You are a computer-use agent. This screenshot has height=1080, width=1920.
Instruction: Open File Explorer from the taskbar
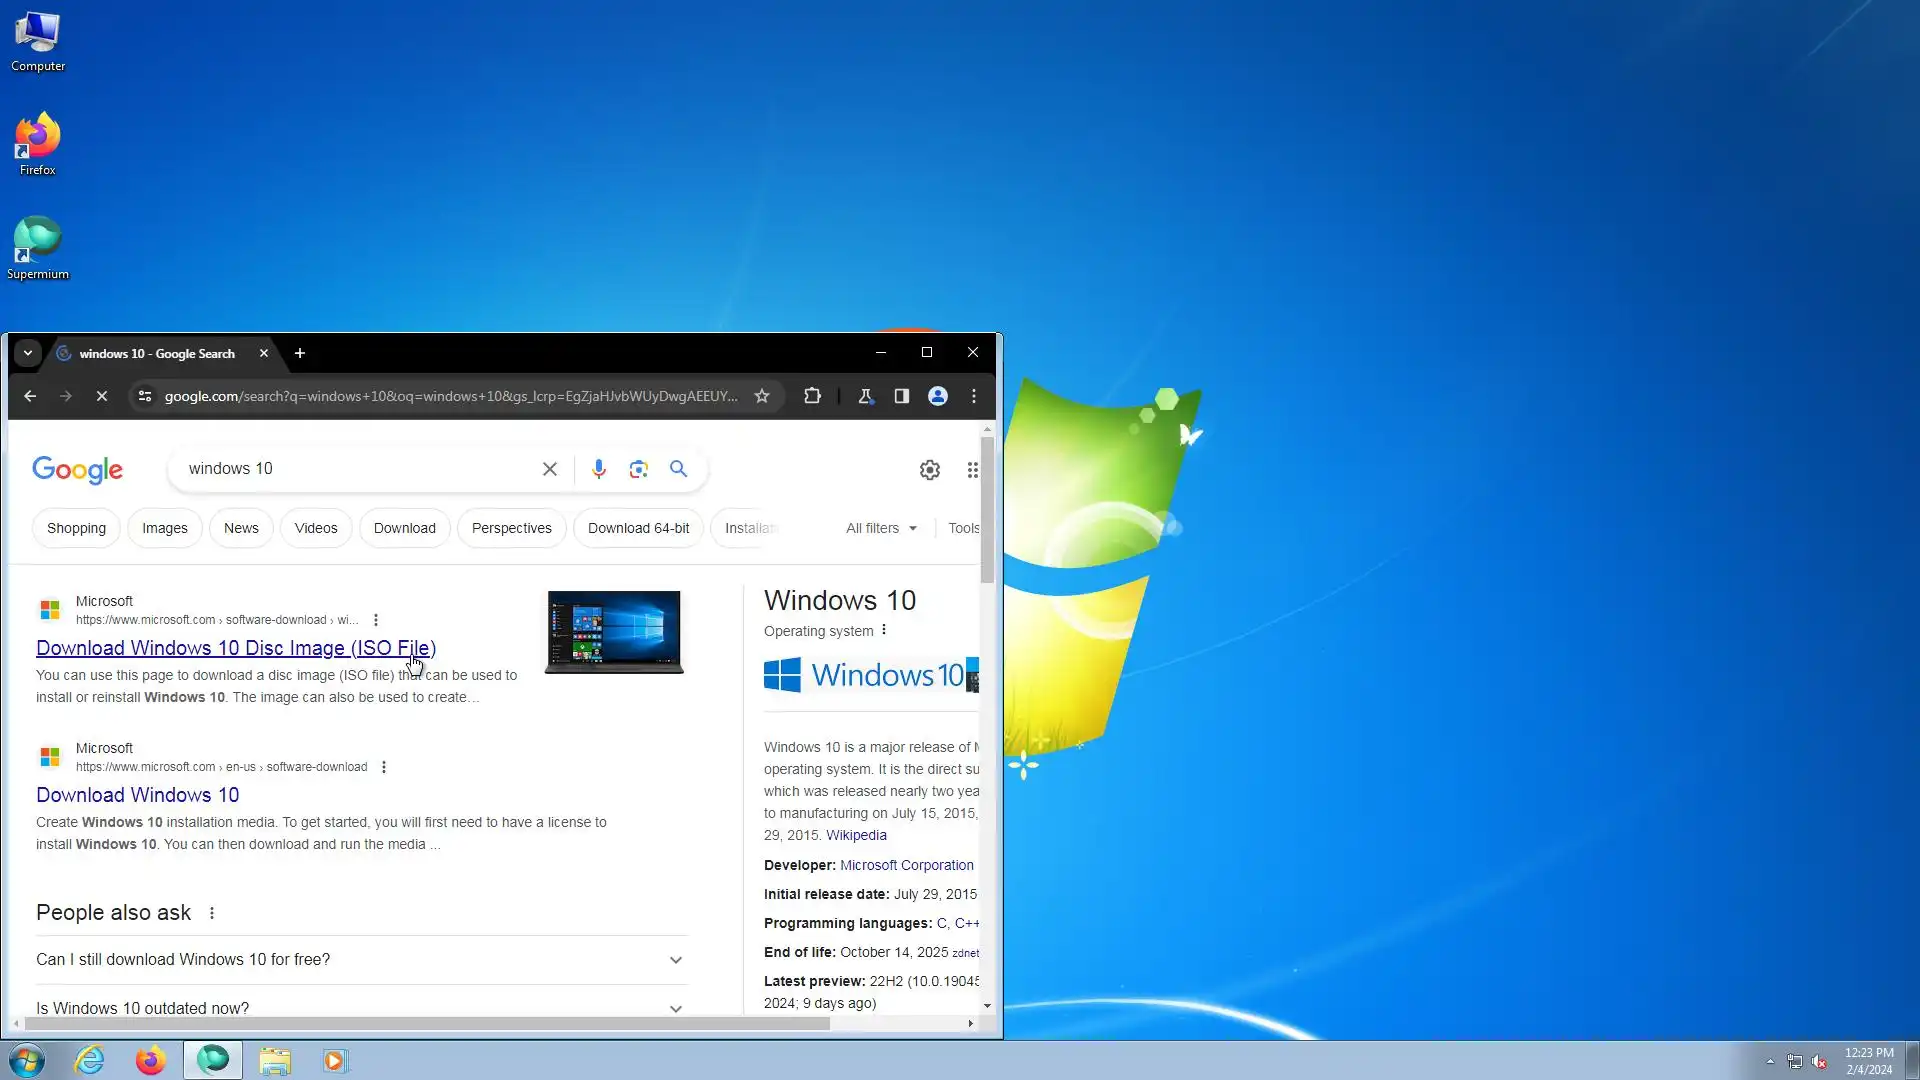(274, 1060)
